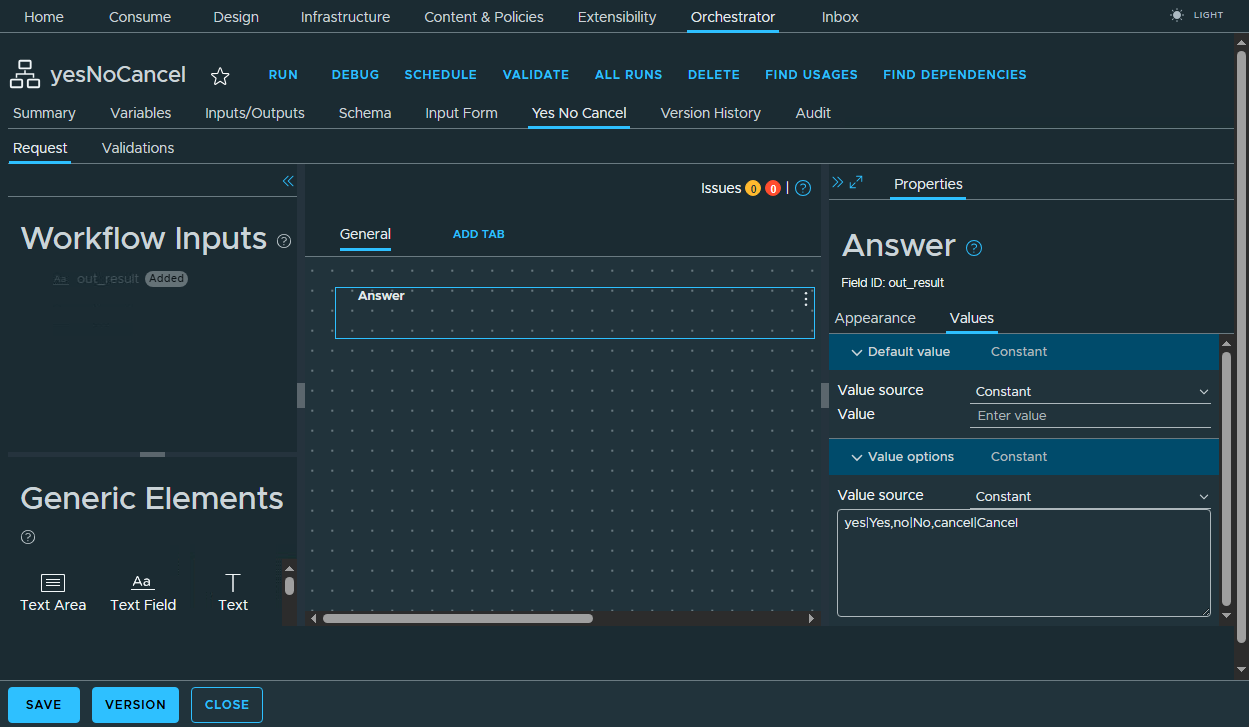The height and width of the screenshot is (727, 1249).
Task: Click the VALIDATE action link
Action: tap(535, 75)
